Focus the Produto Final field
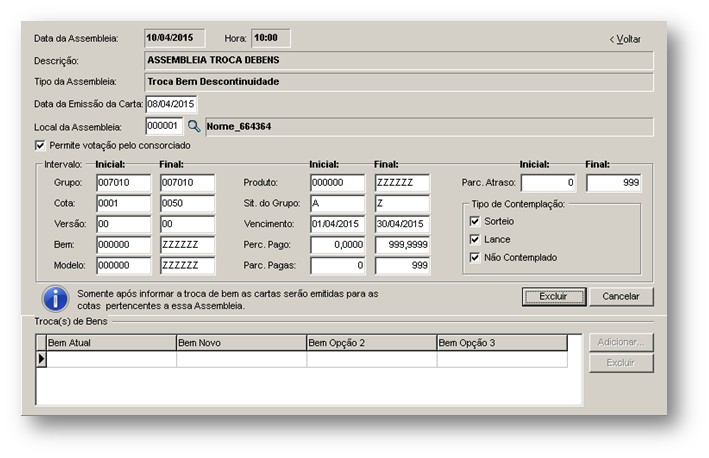The width and height of the screenshot is (709, 458). tap(402, 183)
